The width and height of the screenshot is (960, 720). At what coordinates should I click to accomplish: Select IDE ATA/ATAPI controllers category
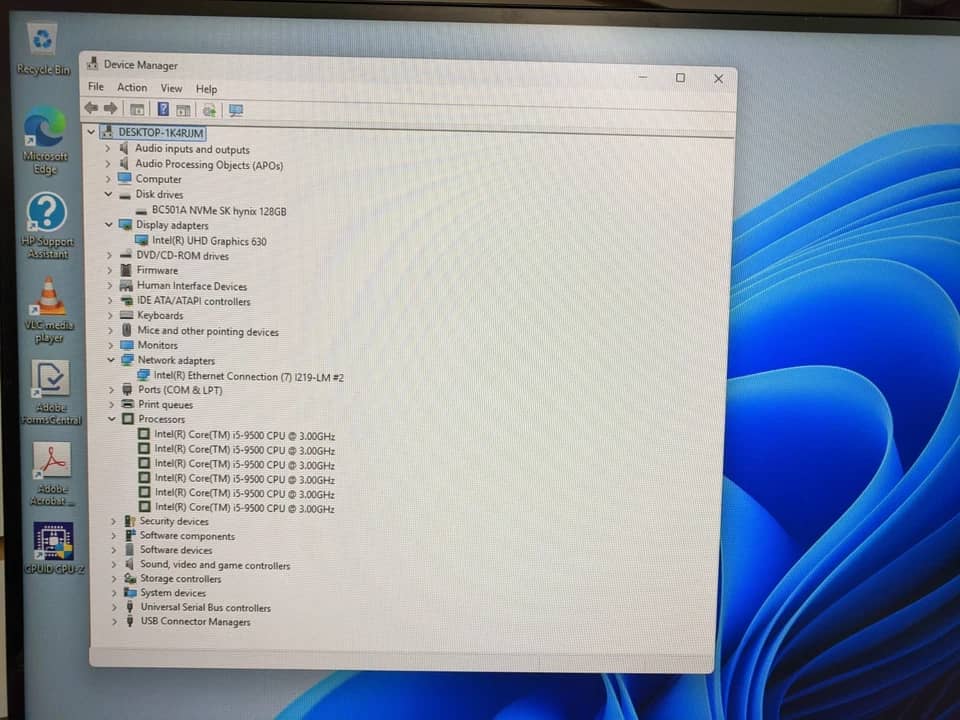193,301
